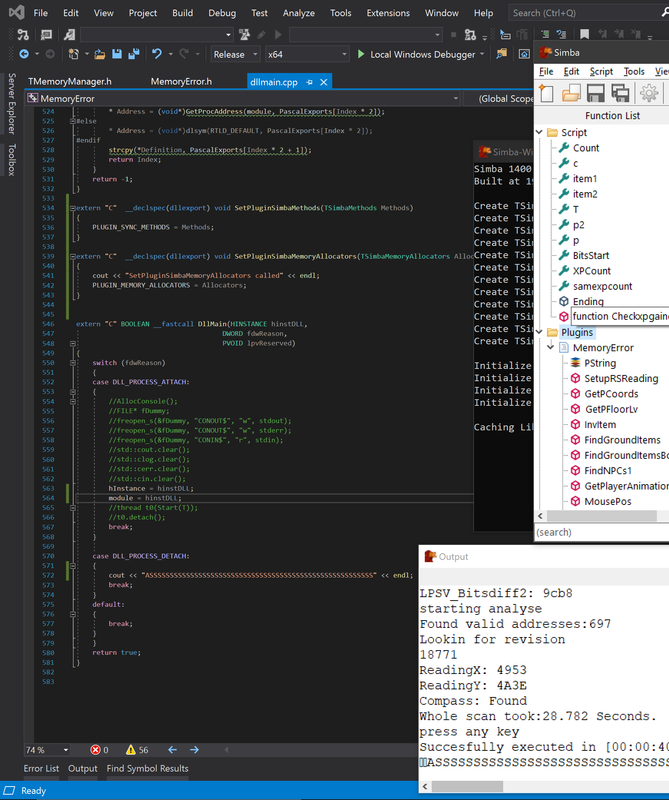
Task: Click the feedback comment icon in top toolbar
Action: (46, 34)
